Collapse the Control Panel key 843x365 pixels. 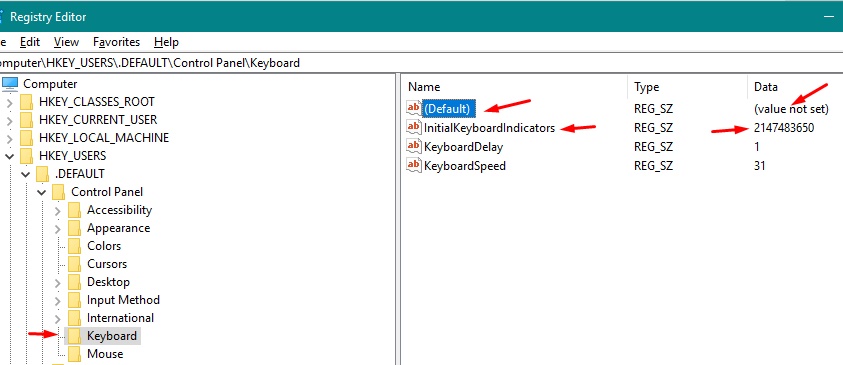pyautogui.click(x=42, y=192)
